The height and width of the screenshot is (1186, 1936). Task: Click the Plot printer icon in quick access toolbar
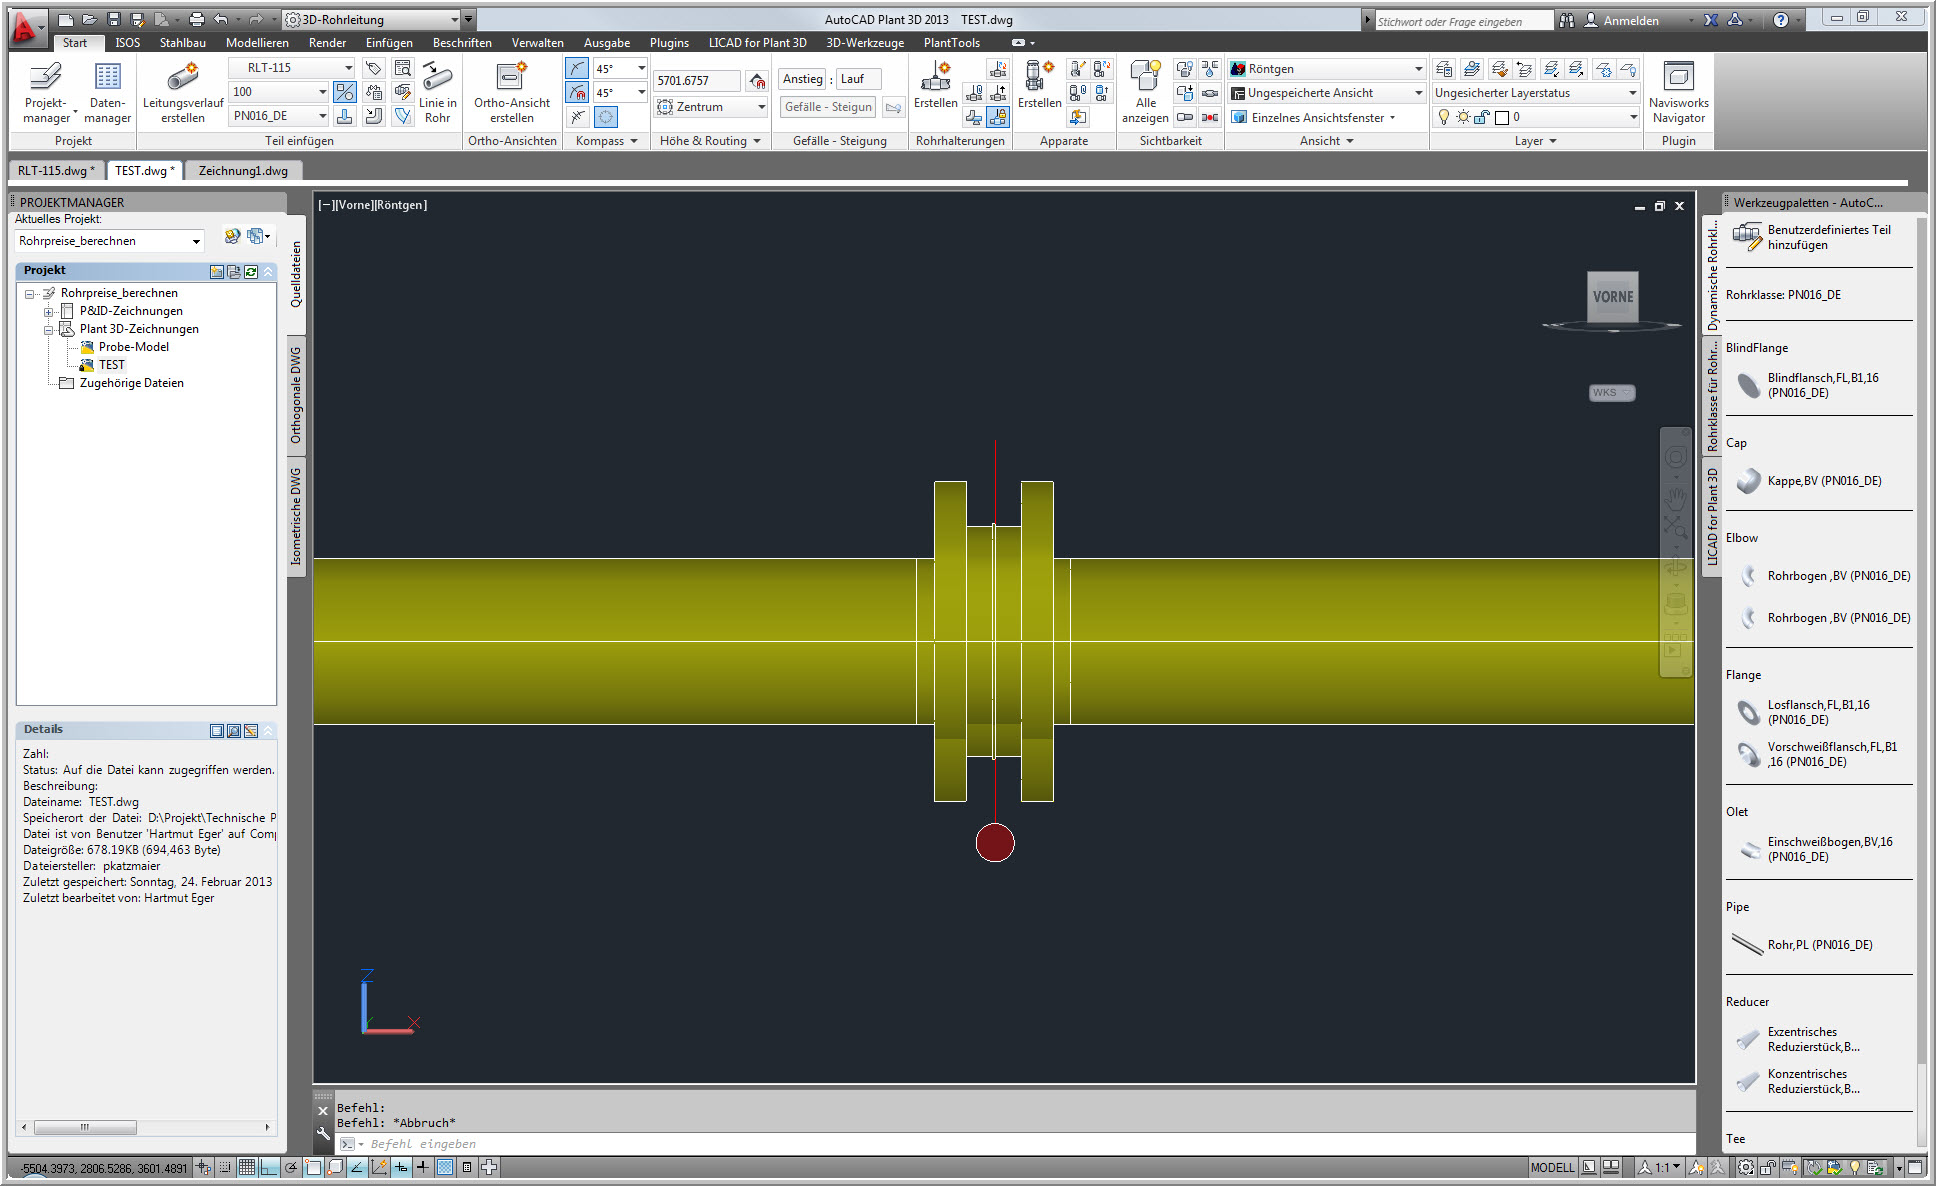(x=197, y=19)
